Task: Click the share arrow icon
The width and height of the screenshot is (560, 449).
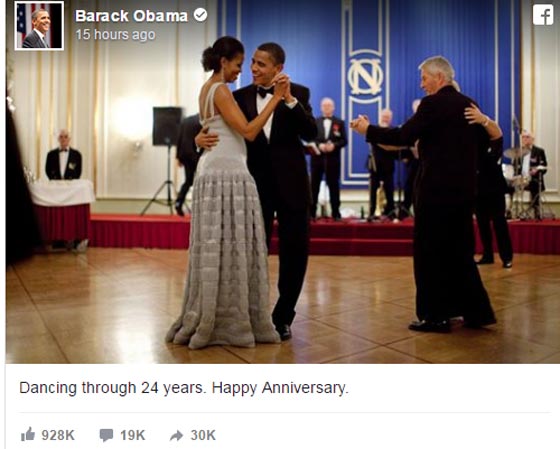Action: coord(176,435)
